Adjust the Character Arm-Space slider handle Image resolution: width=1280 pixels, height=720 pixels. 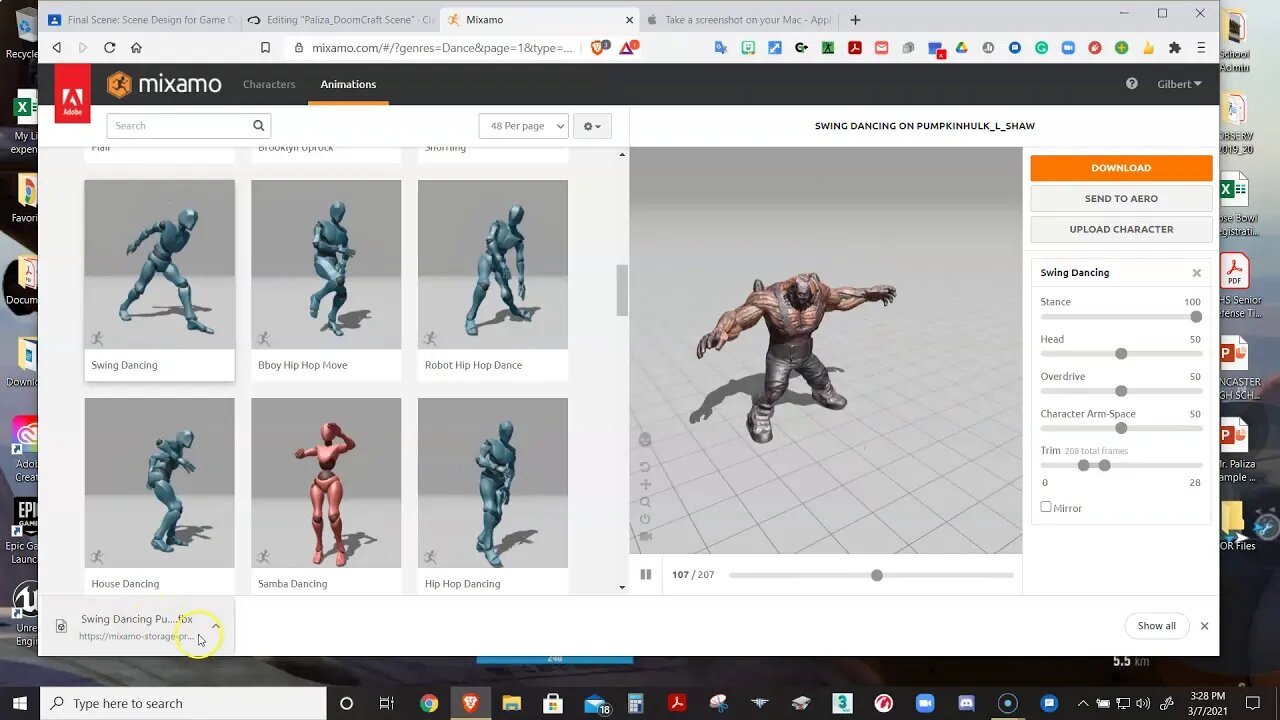(1121, 428)
